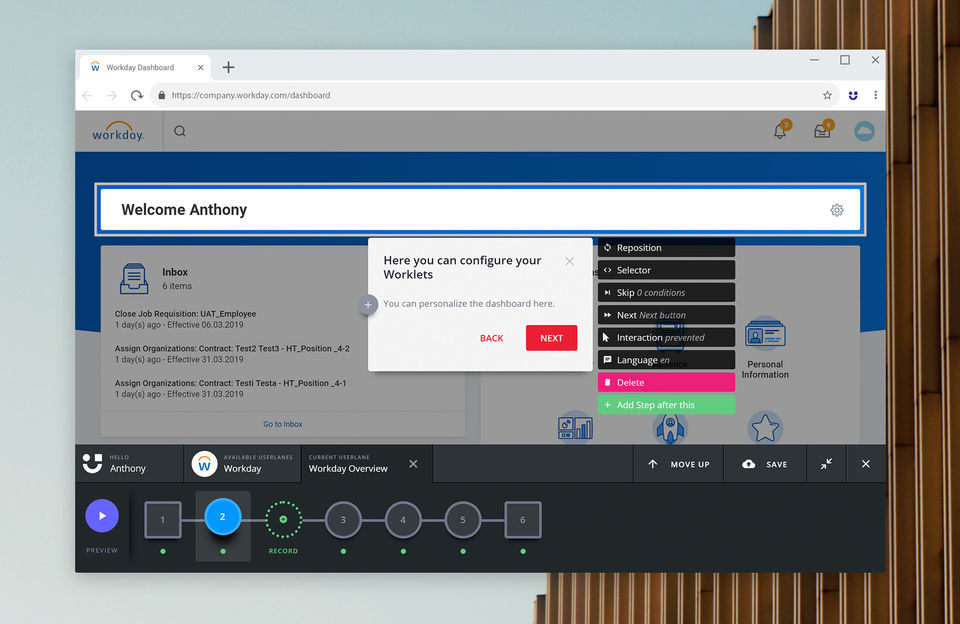Open Skip 0 conditions option
Viewport: 960px width, 624px height.
[x=666, y=293]
